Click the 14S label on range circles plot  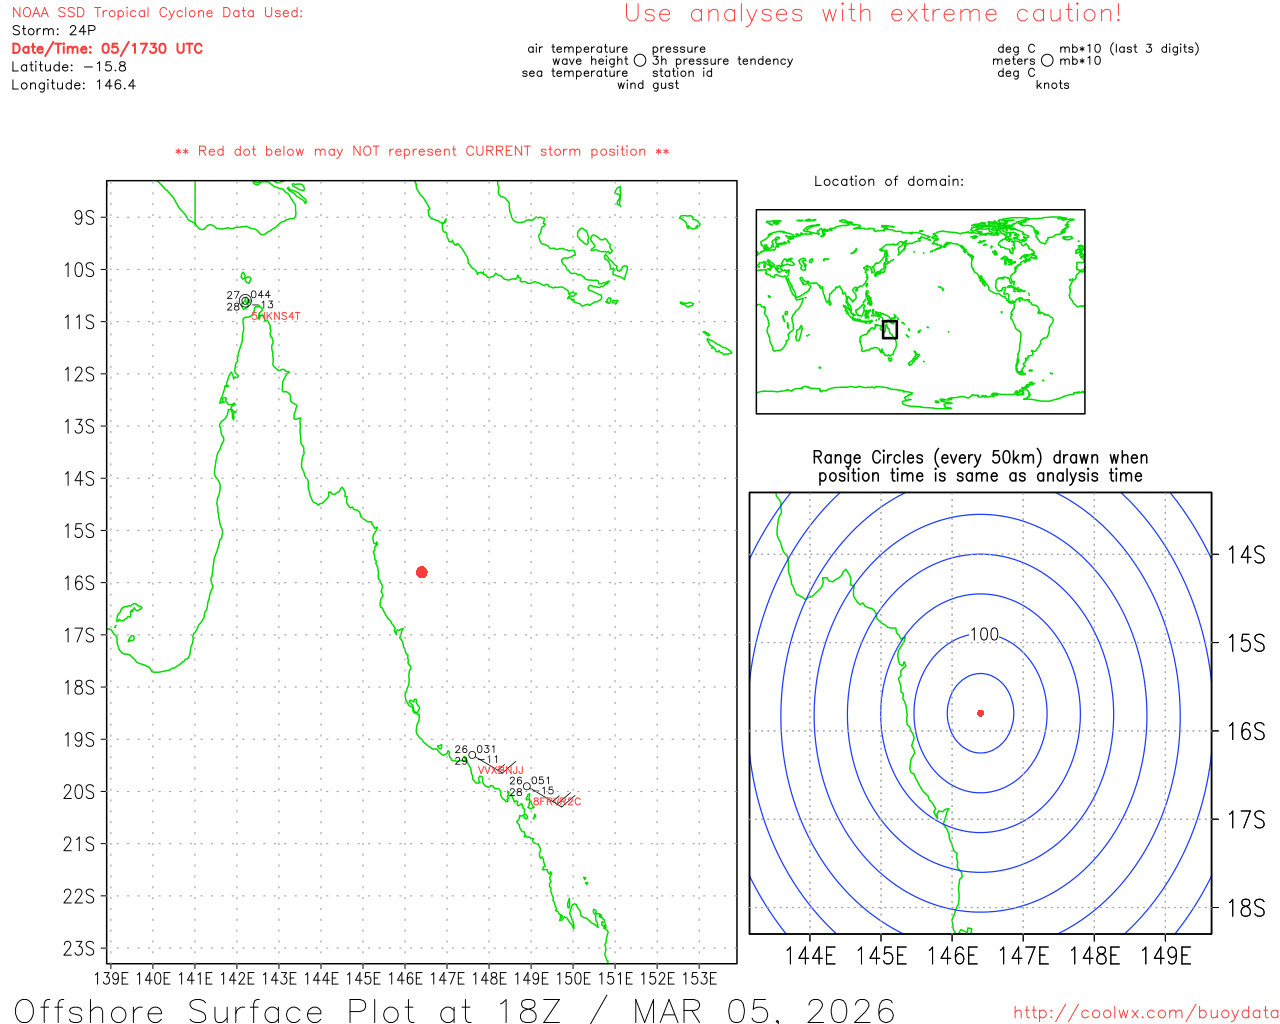pos(1246,555)
